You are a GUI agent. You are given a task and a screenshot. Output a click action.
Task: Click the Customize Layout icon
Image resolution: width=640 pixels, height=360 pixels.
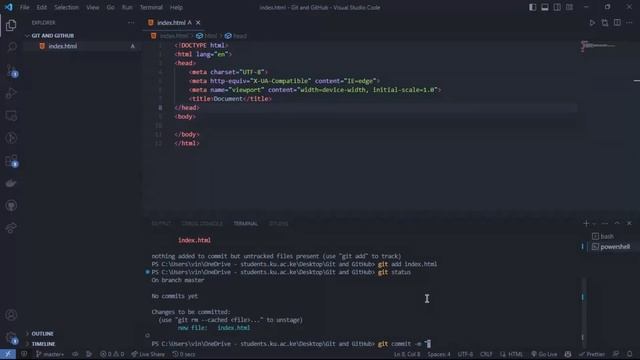click(569, 7)
